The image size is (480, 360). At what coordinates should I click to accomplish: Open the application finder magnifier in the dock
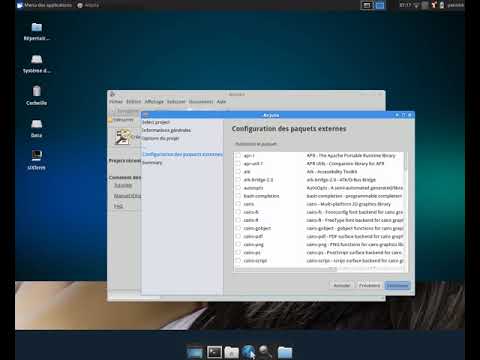coord(266,352)
